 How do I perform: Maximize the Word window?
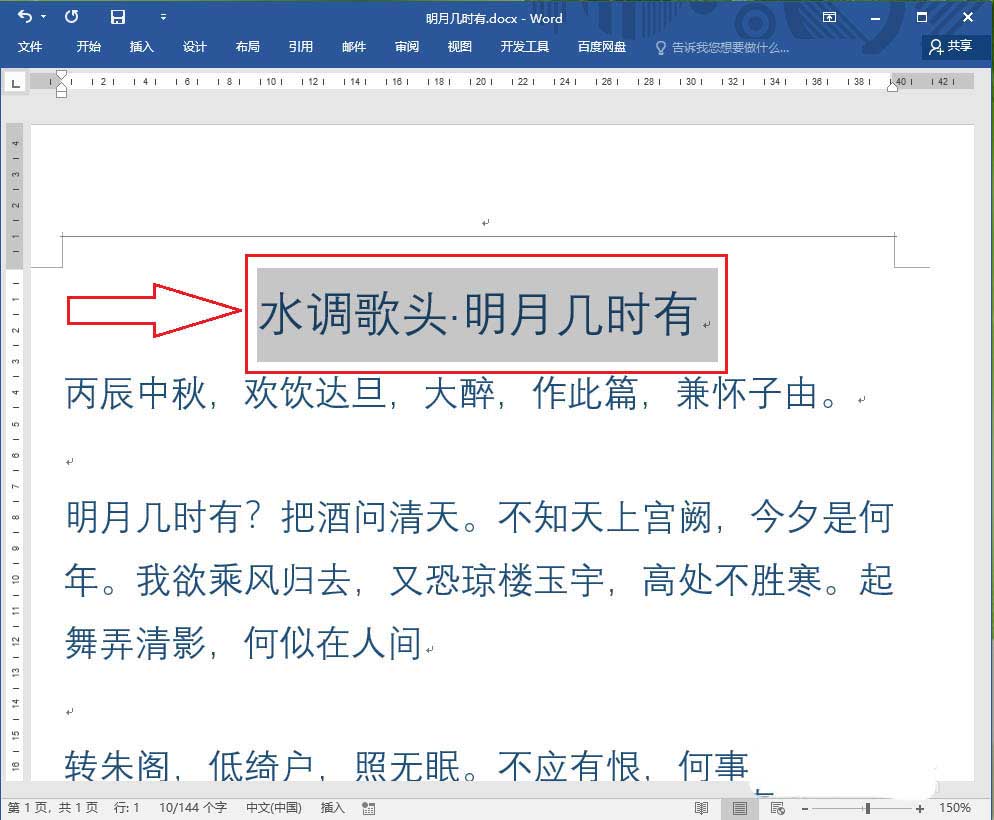(922, 17)
